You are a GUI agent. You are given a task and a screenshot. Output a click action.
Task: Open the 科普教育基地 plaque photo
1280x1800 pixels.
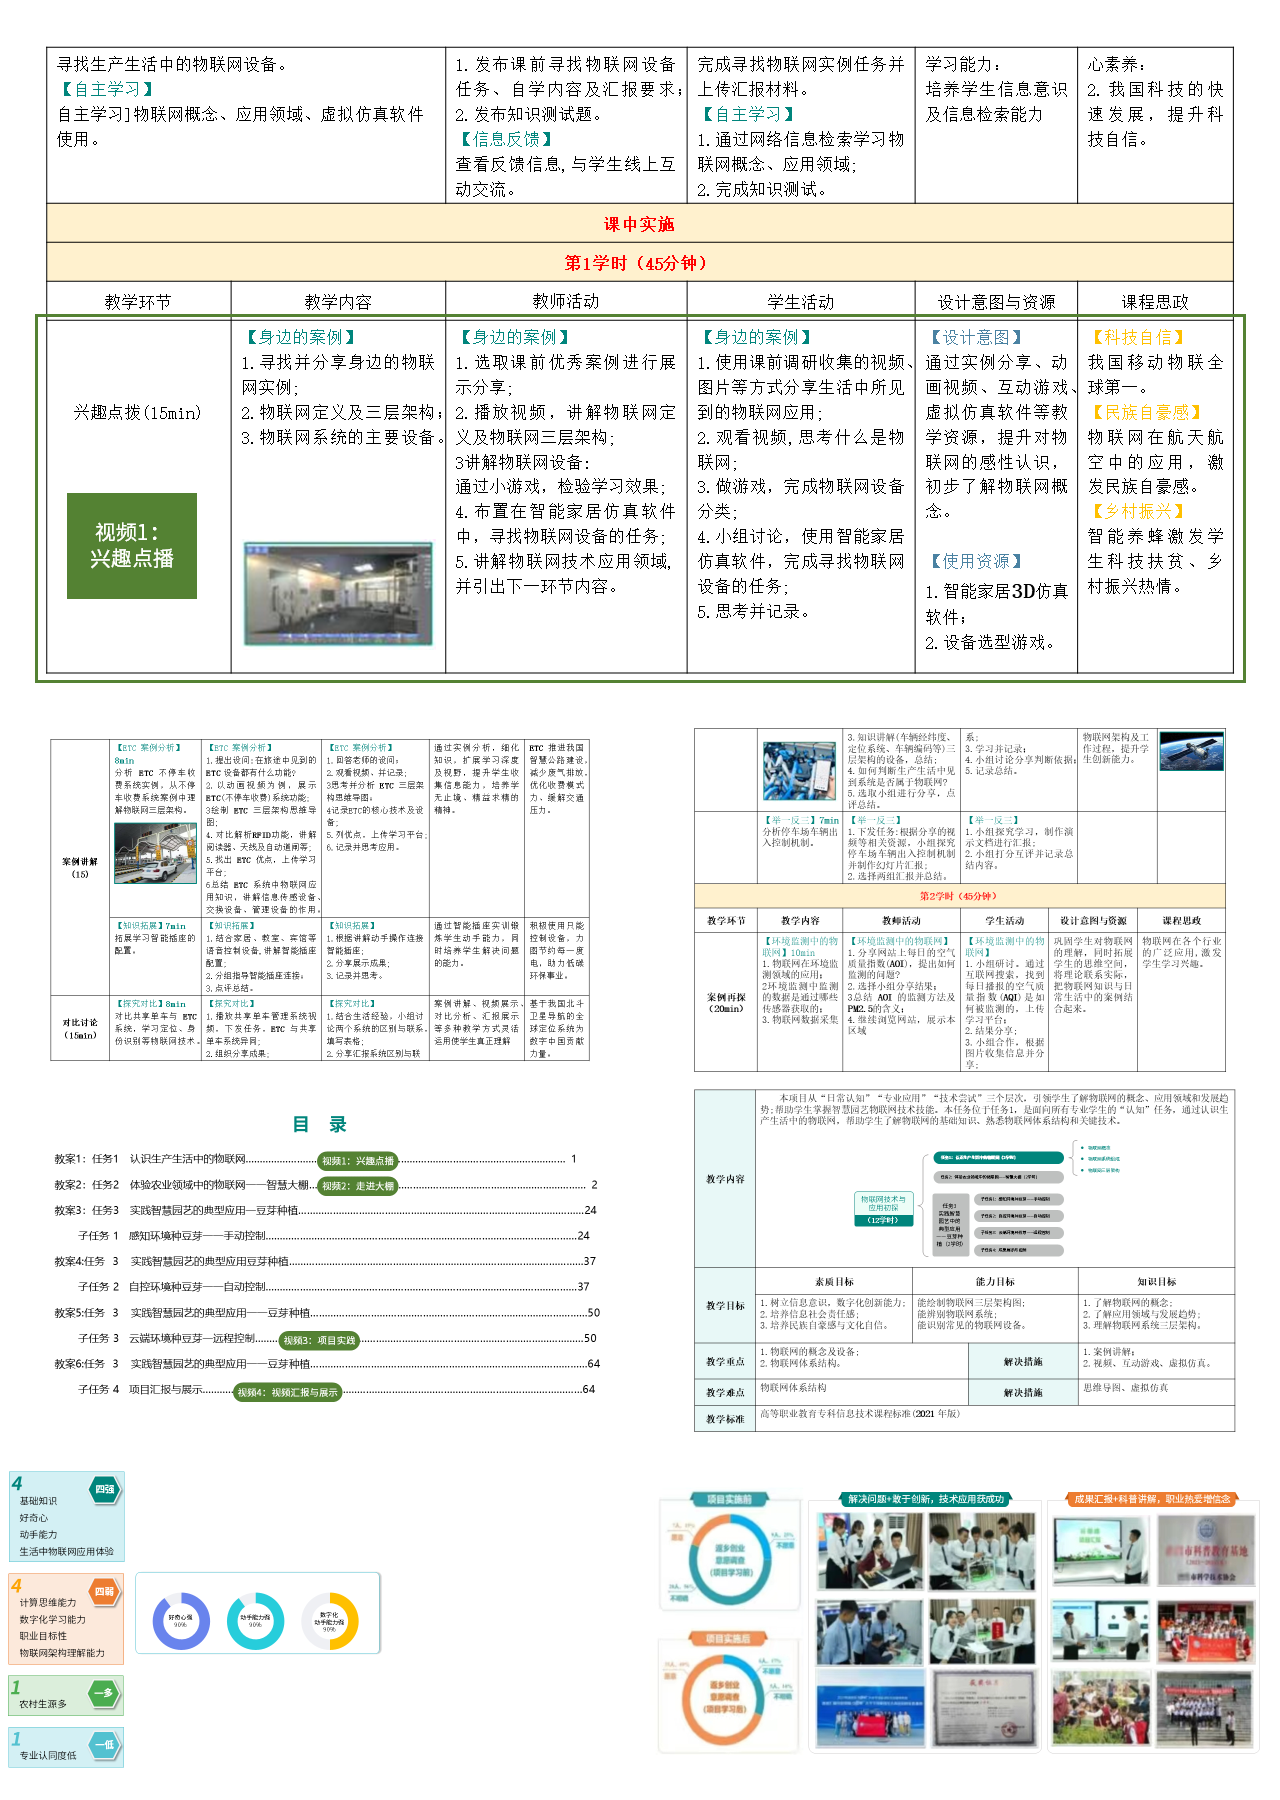tap(1206, 1551)
